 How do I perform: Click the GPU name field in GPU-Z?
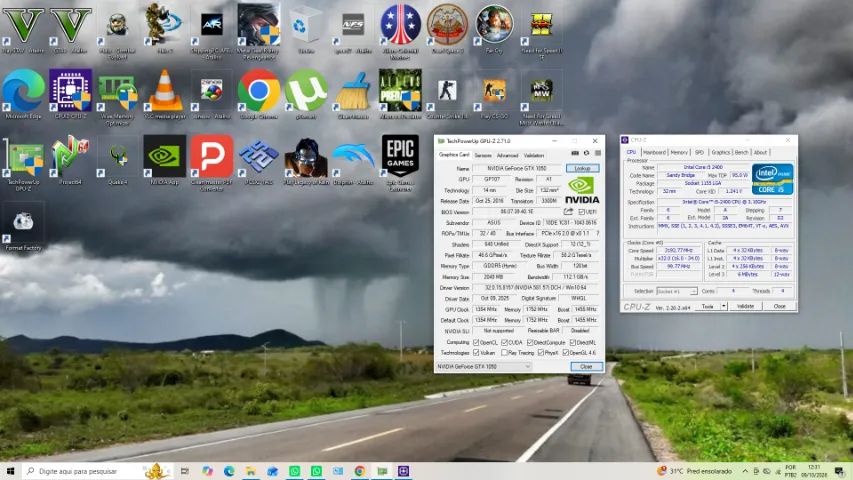(517, 169)
